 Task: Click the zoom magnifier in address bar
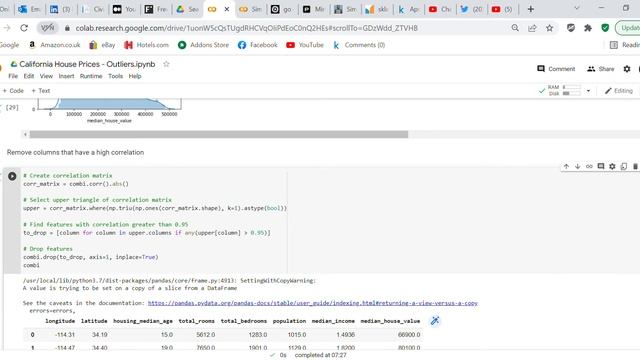click(515, 28)
